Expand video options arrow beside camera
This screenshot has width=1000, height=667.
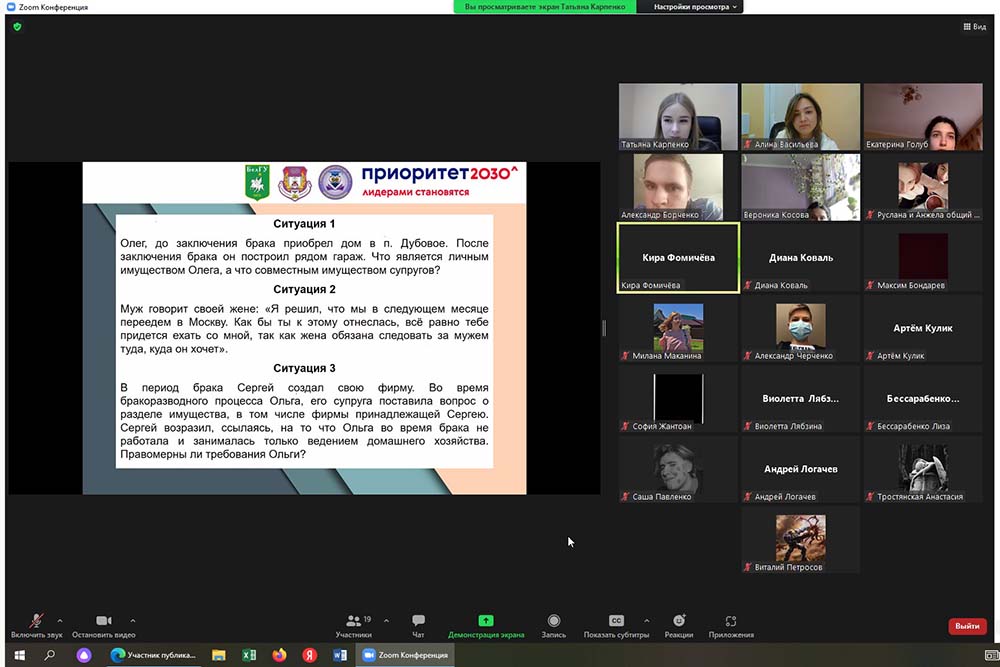(x=133, y=620)
